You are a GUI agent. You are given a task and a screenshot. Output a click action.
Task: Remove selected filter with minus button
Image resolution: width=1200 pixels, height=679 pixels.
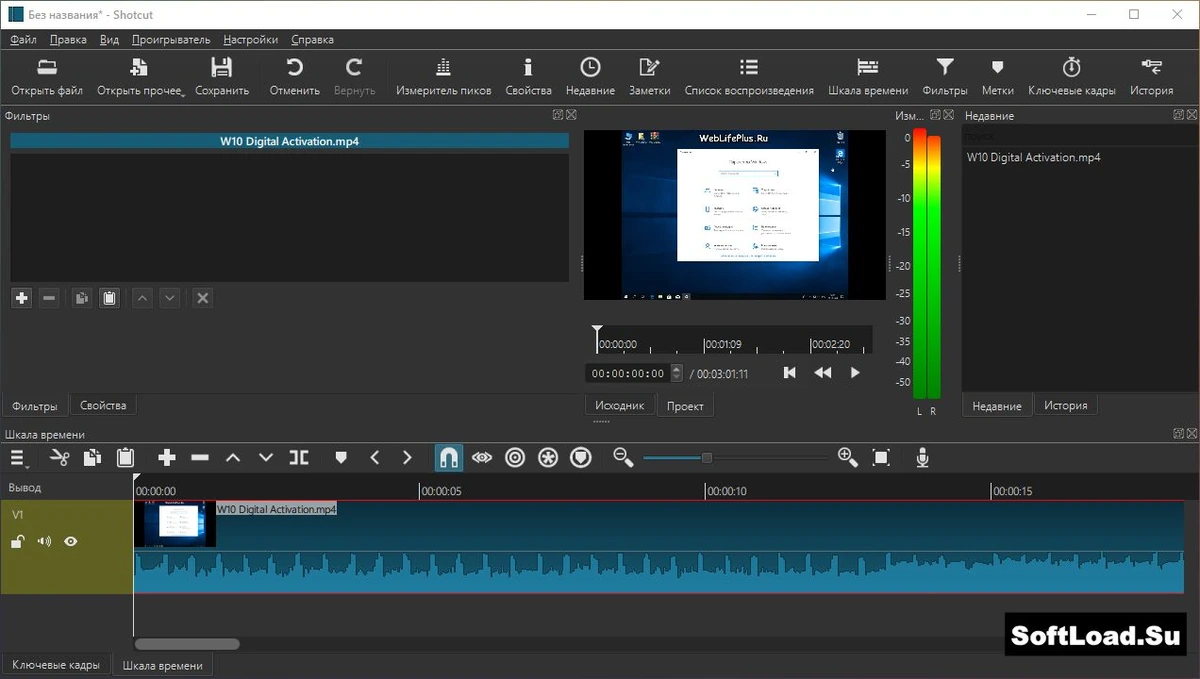(49, 298)
